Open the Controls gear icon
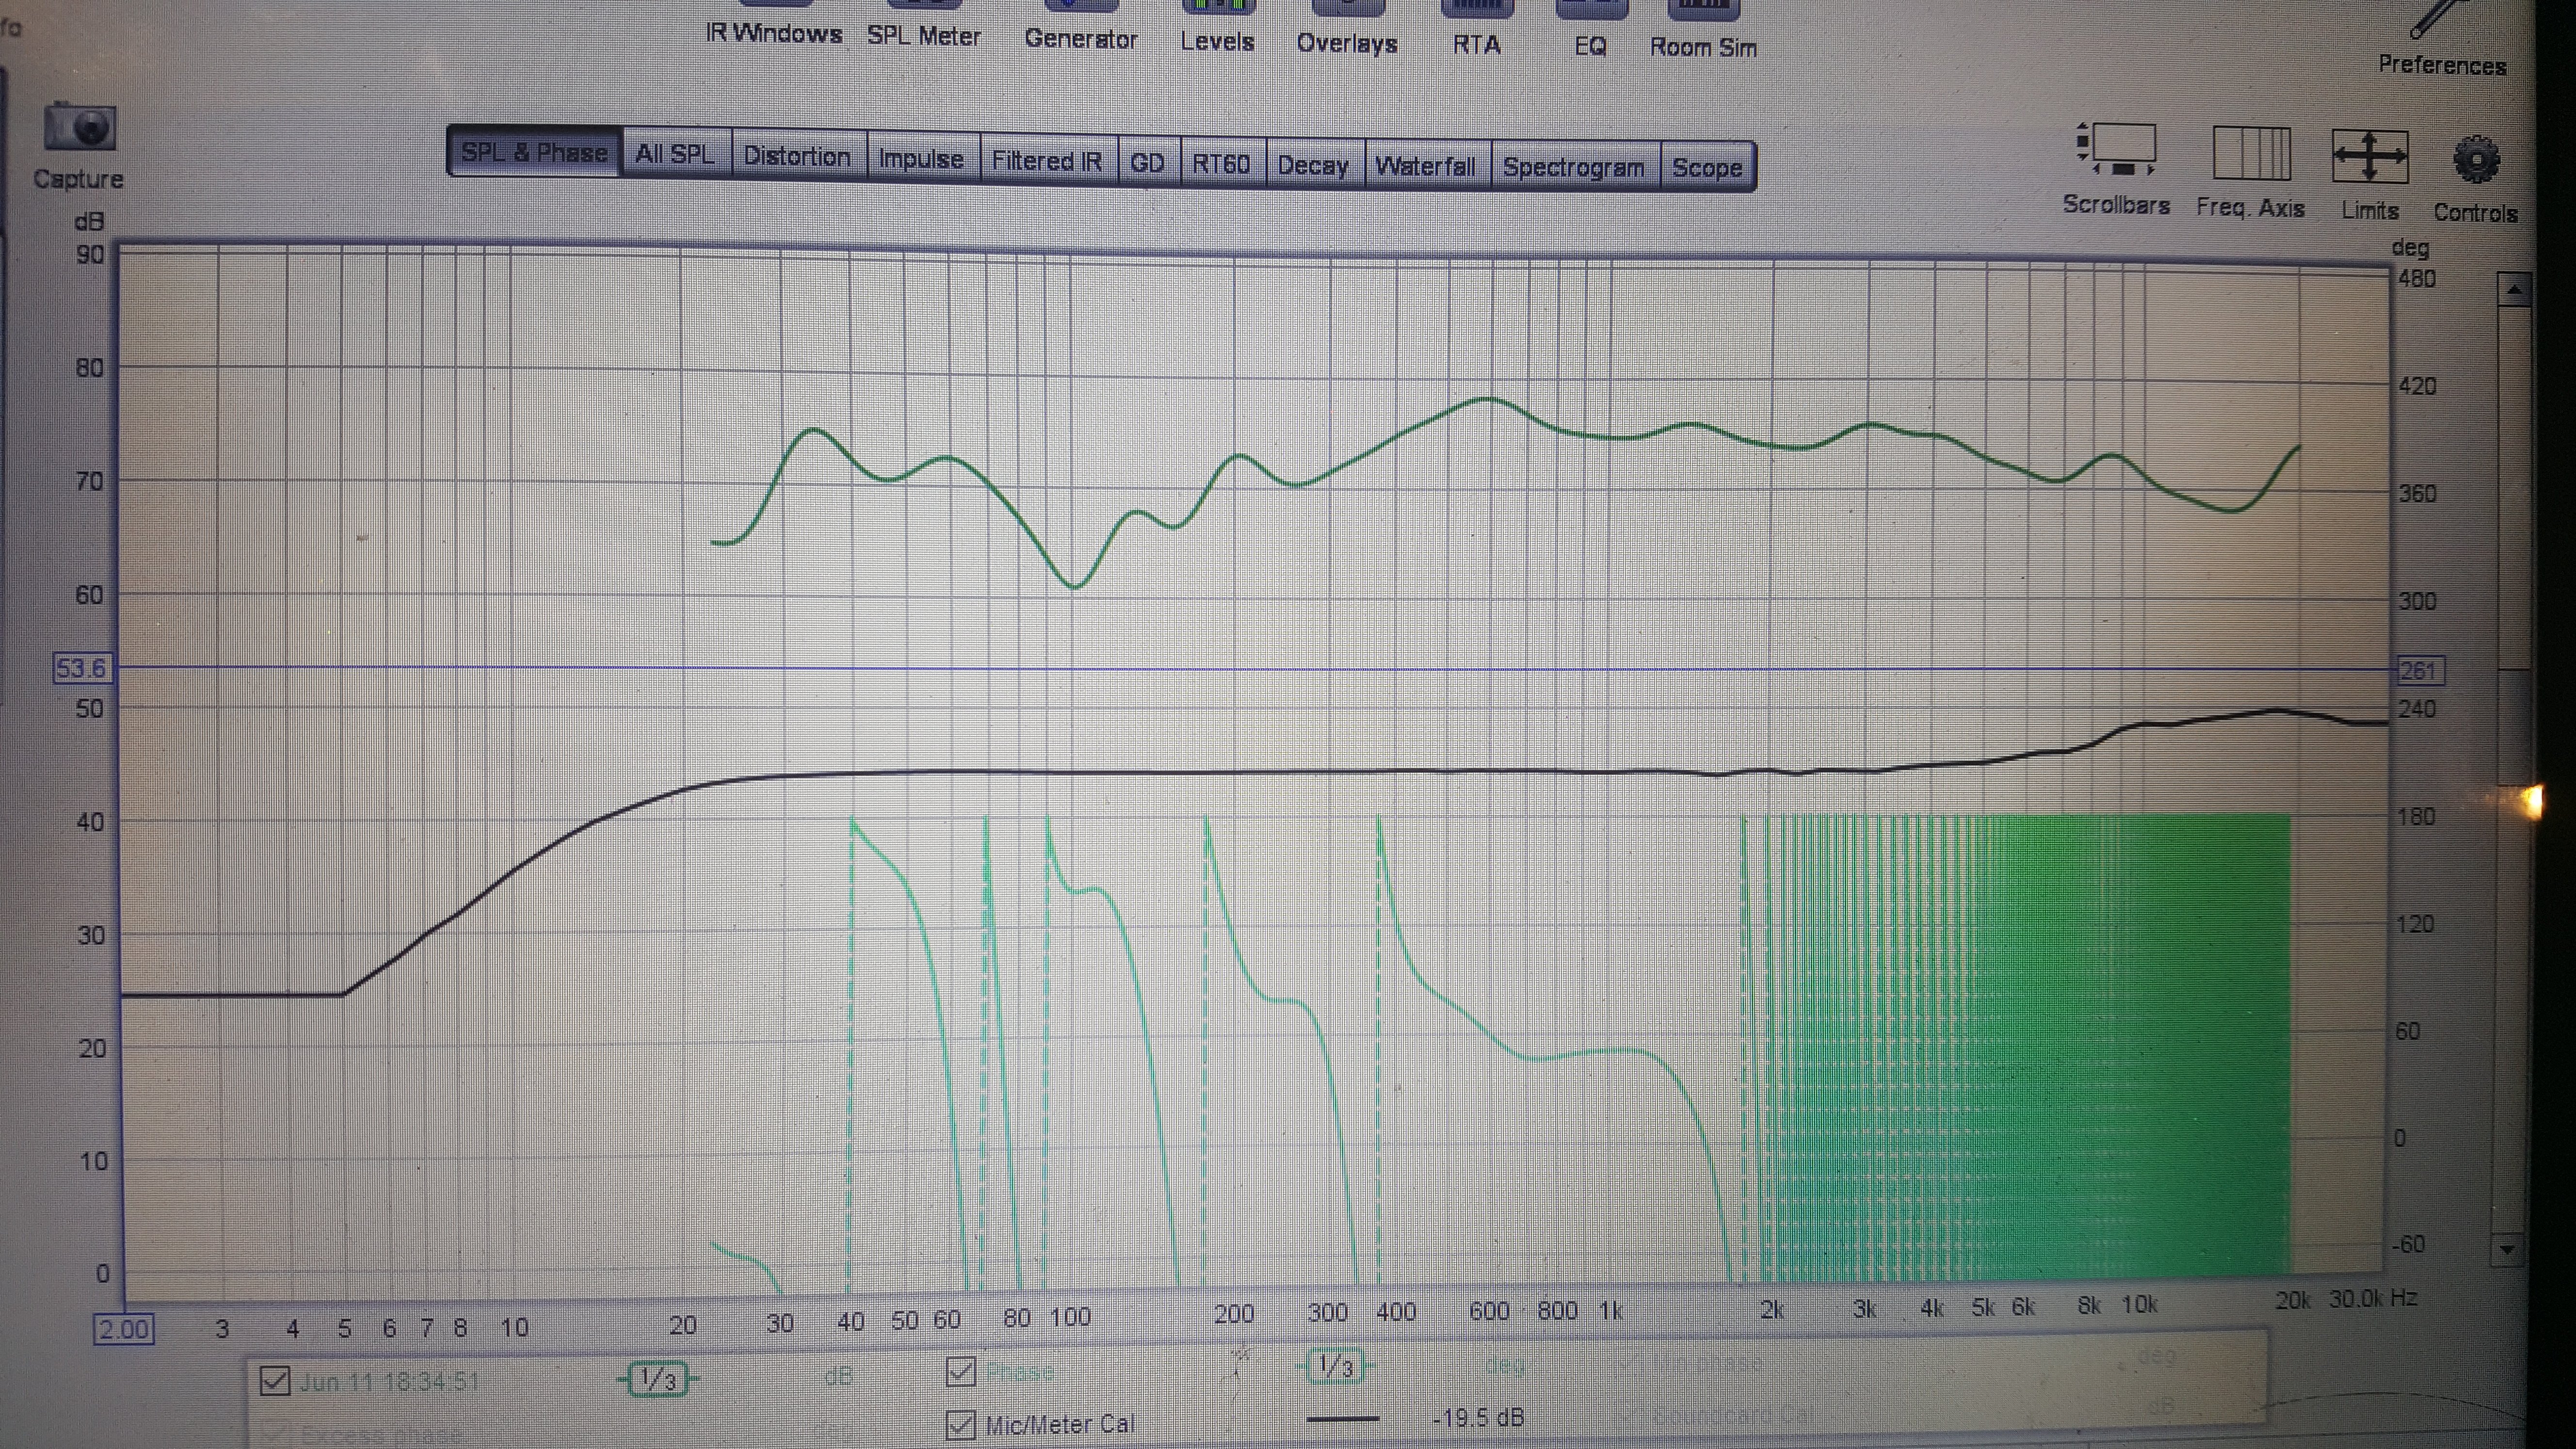 tap(2476, 160)
